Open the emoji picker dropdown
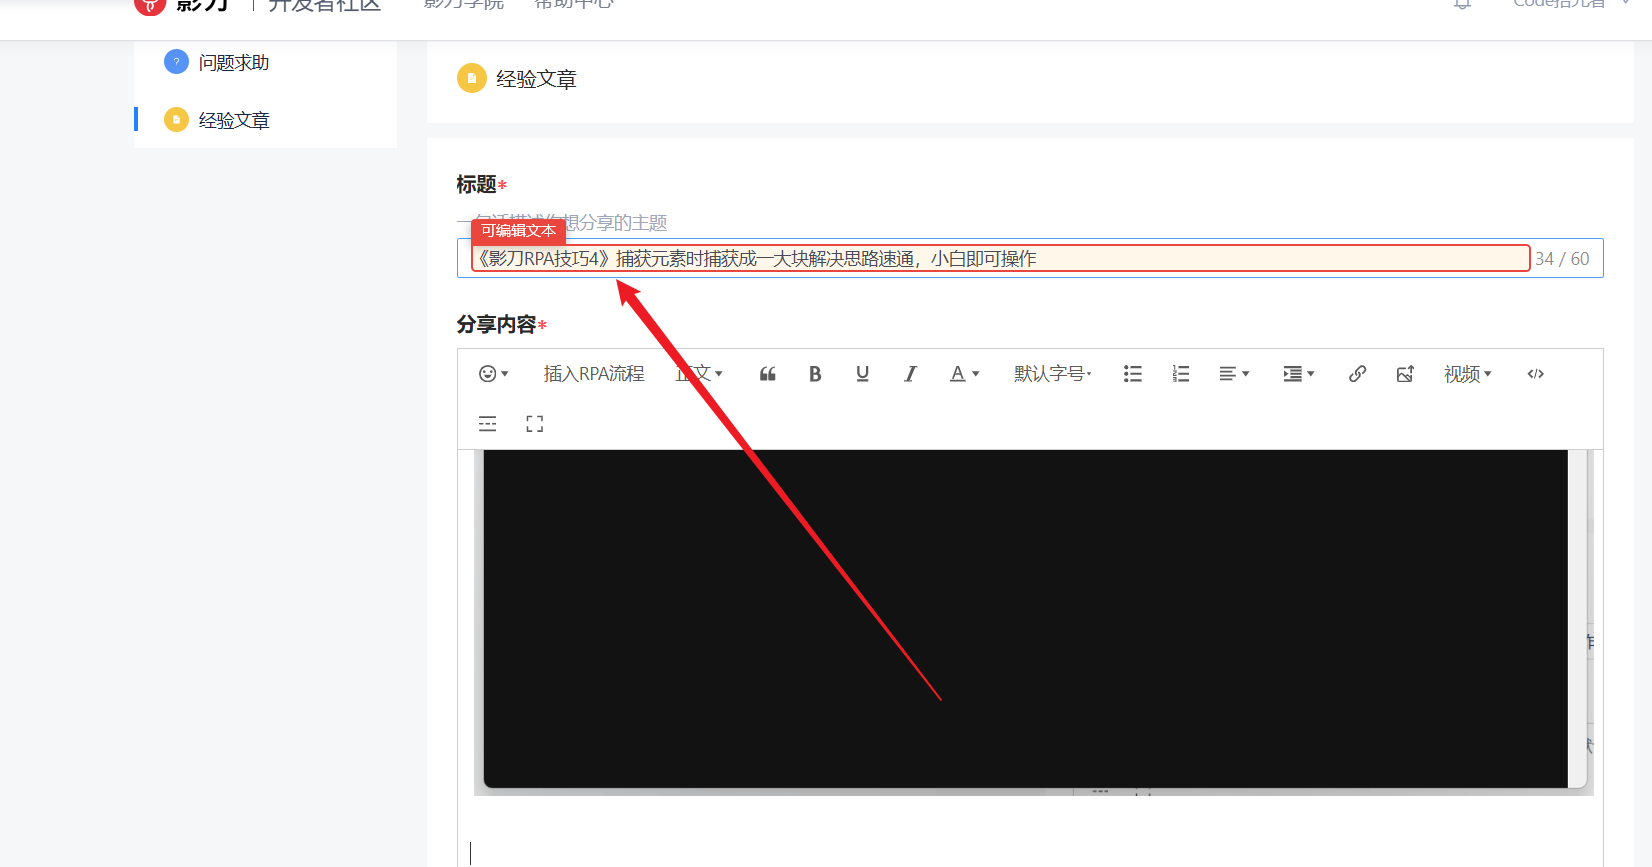 point(493,374)
